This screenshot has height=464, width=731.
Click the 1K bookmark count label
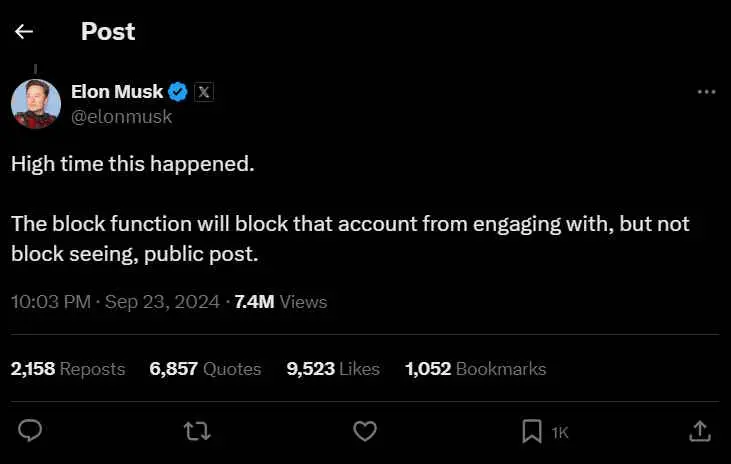[560, 433]
